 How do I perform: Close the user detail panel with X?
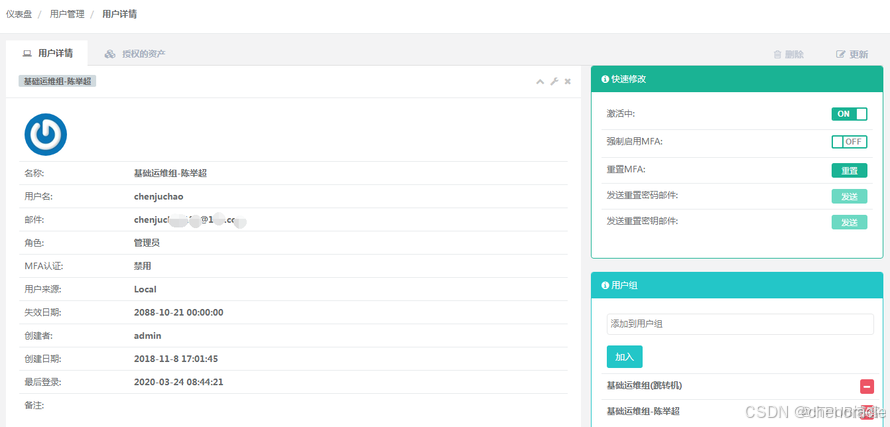[x=568, y=82]
